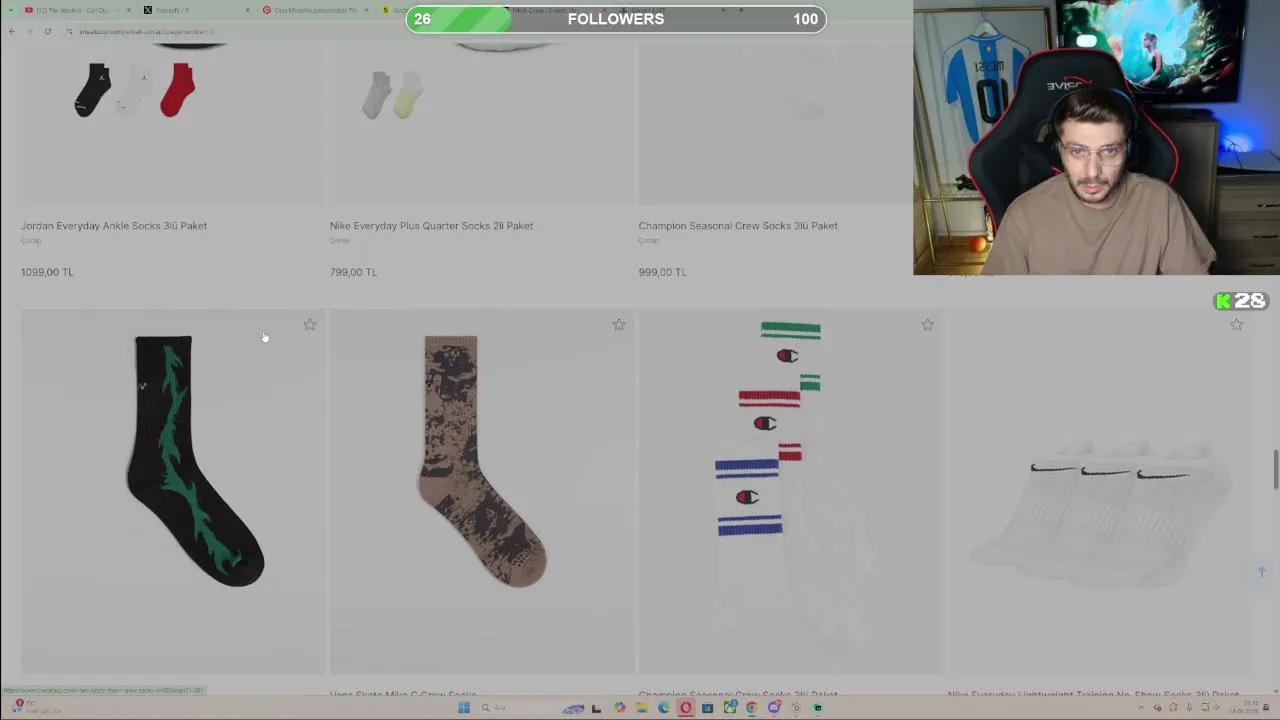Open Microsoft Edge from taskbar
The height and width of the screenshot is (720, 1280).
click(x=664, y=708)
